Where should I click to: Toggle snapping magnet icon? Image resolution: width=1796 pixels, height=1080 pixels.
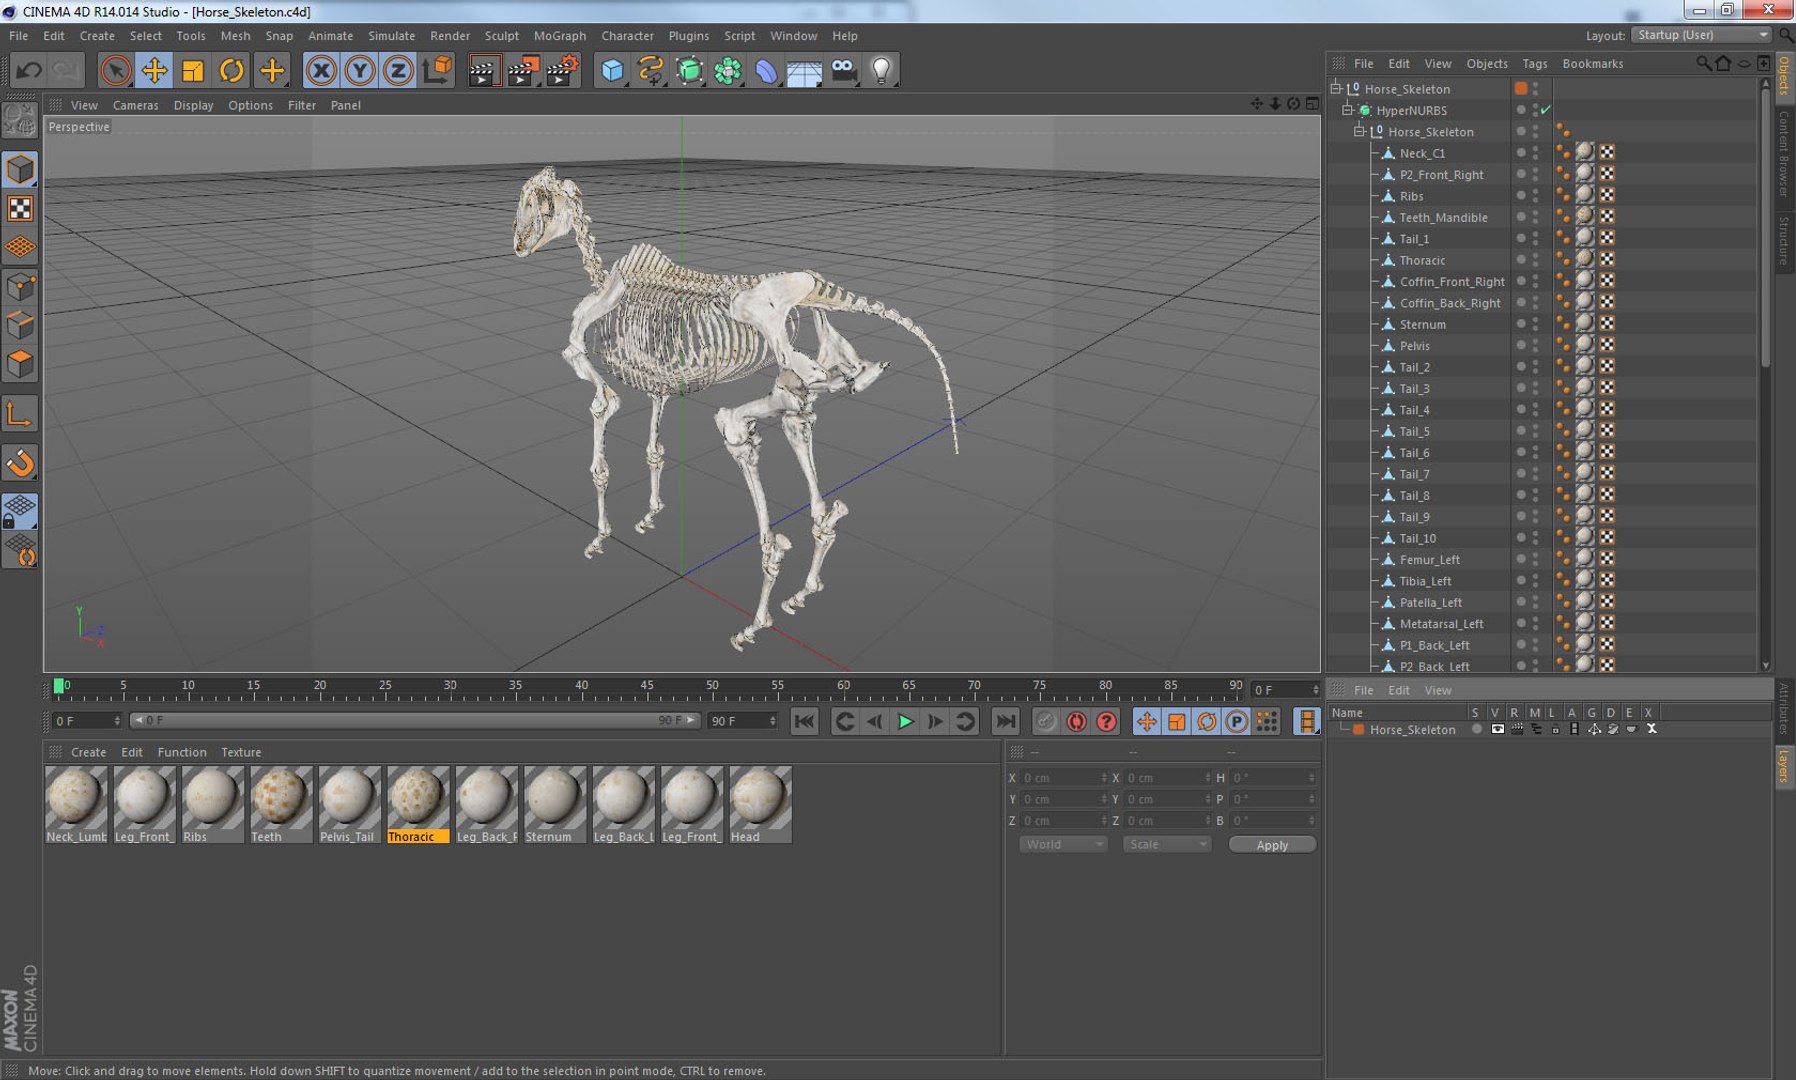tap(20, 462)
